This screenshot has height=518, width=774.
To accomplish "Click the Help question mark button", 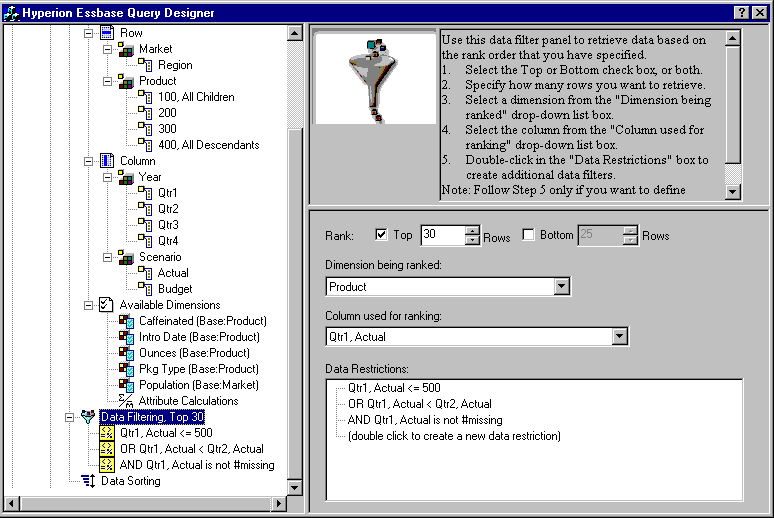I will tap(741, 11).
